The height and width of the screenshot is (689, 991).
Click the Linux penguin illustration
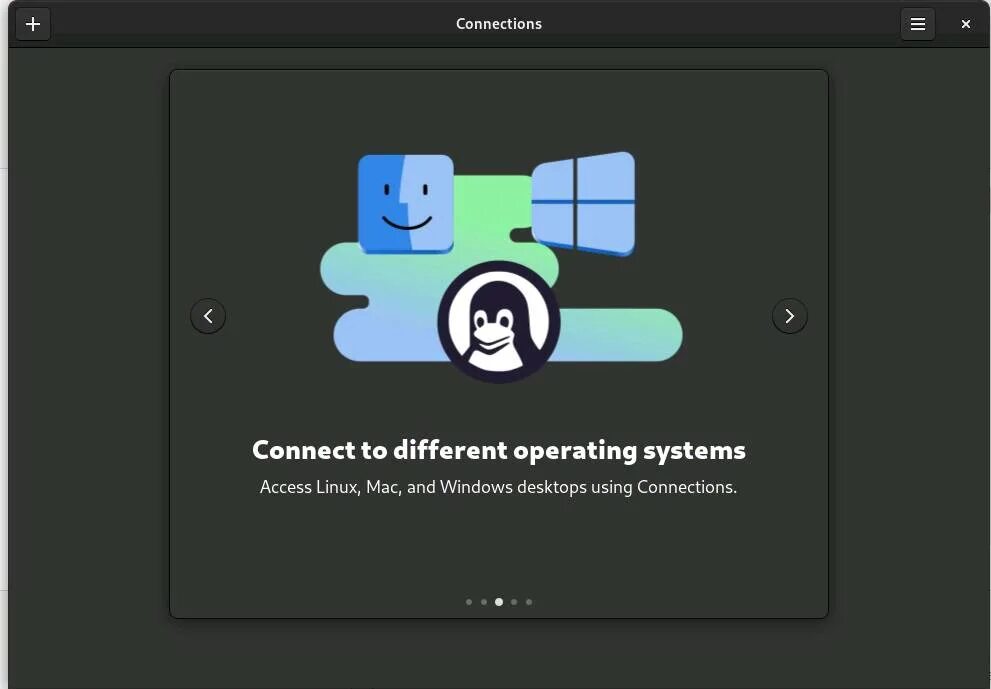click(499, 322)
